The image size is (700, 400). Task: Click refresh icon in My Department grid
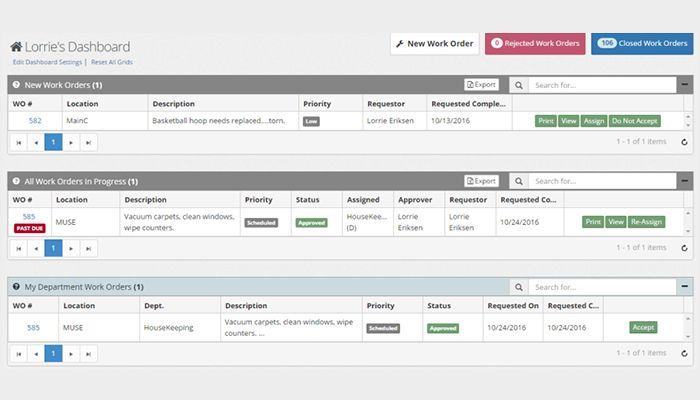click(x=684, y=353)
